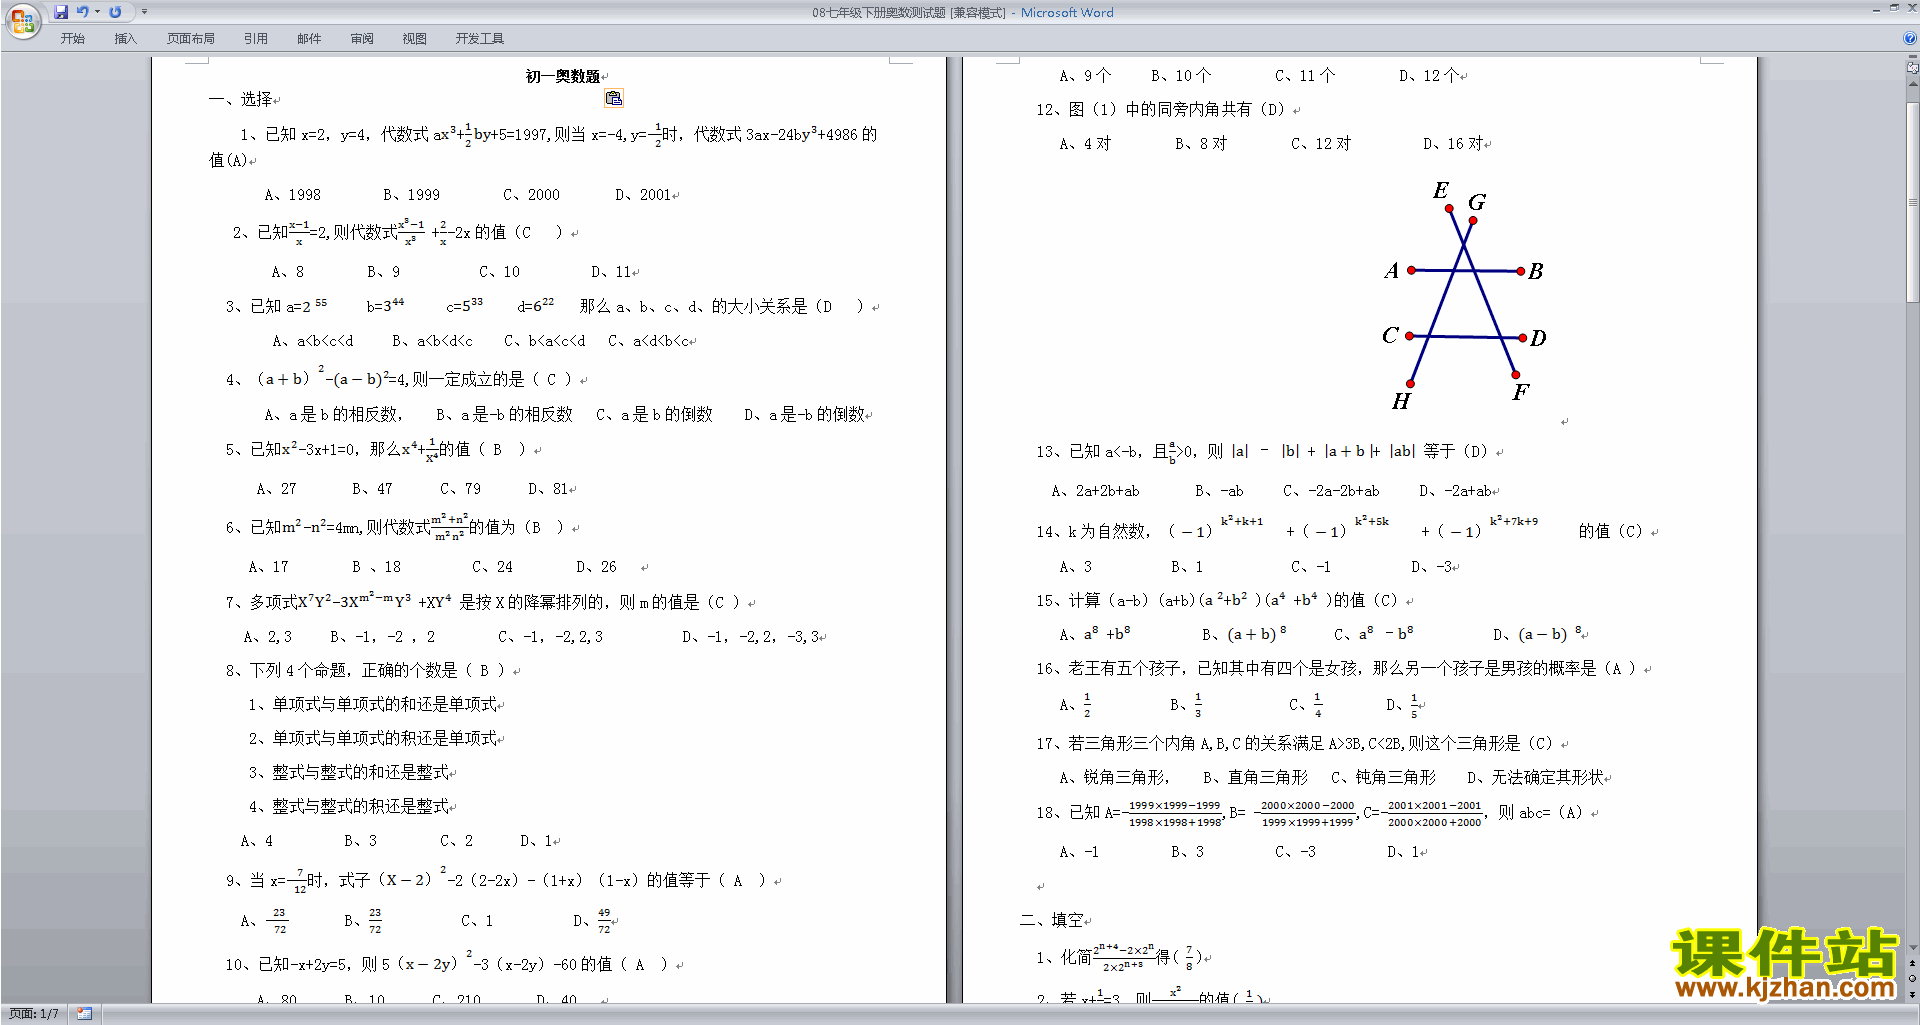Jump to previous page using double-arrow button
The image size is (1920, 1025).
coord(1913,964)
